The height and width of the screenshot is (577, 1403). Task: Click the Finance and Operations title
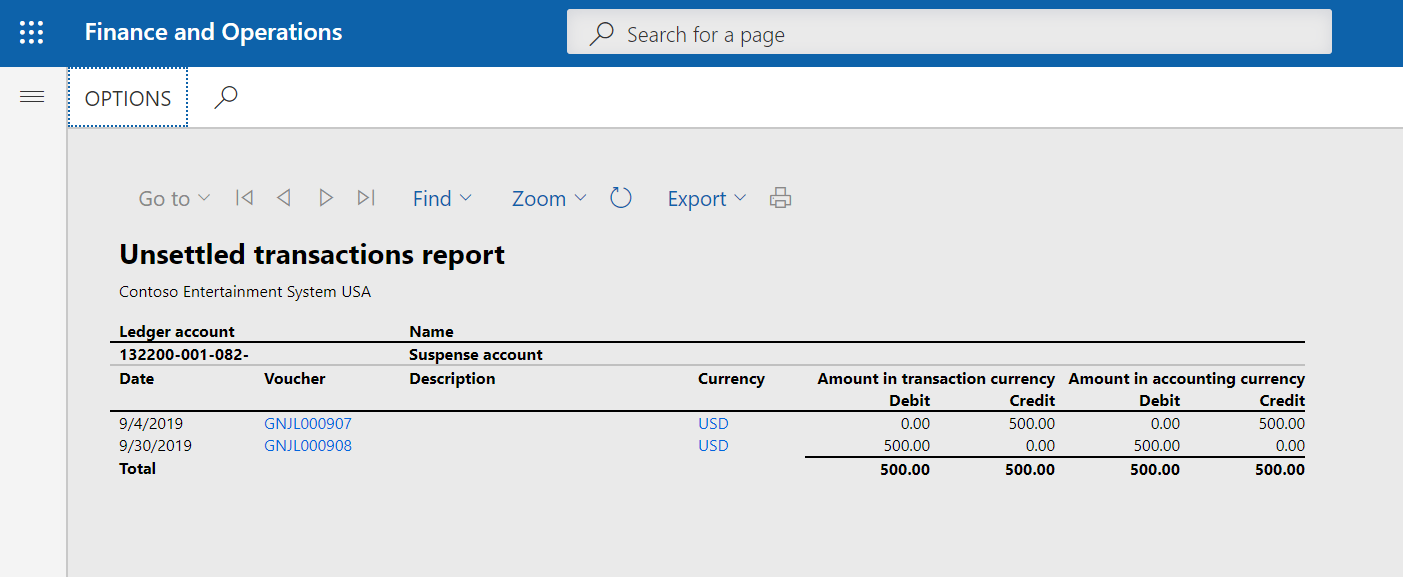click(213, 33)
